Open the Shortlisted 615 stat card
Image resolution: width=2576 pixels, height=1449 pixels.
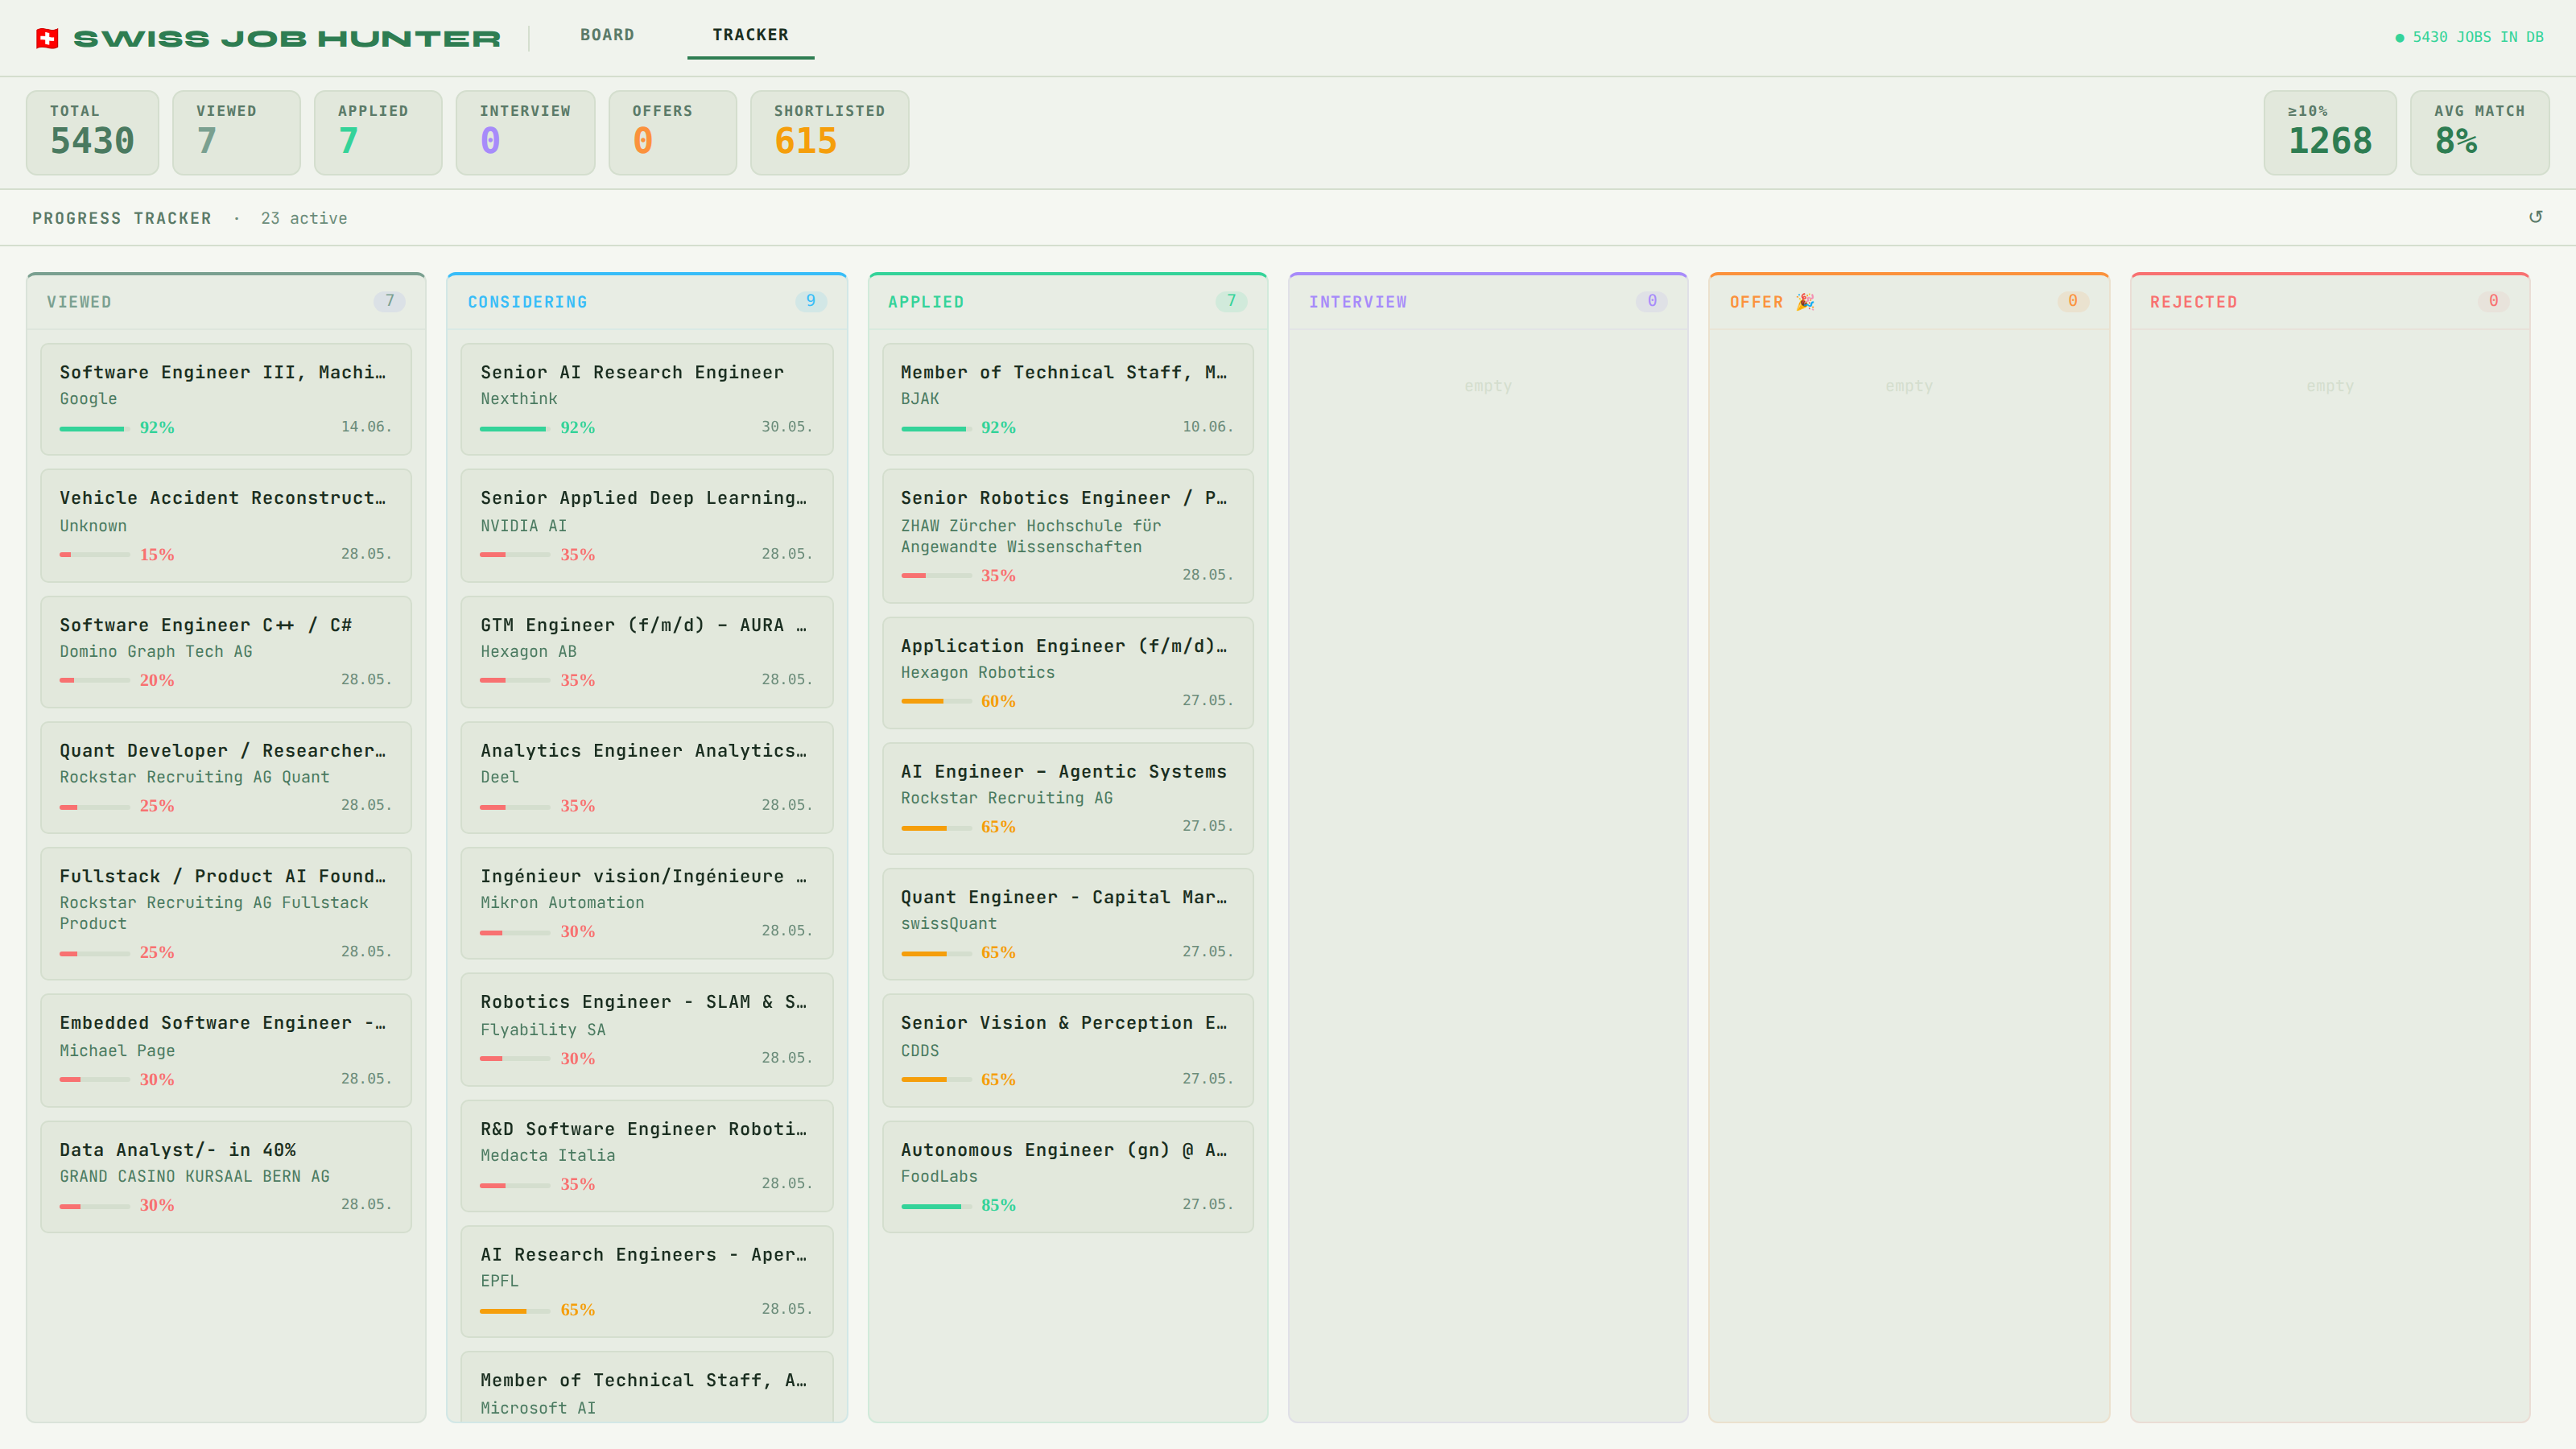coord(830,133)
